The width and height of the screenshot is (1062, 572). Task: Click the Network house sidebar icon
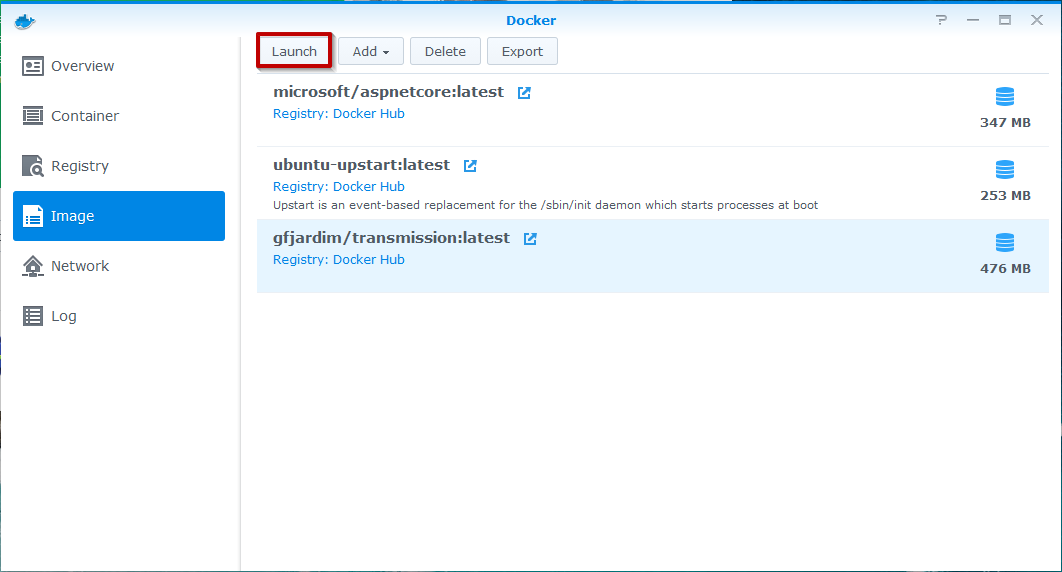pyautogui.click(x=33, y=266)
